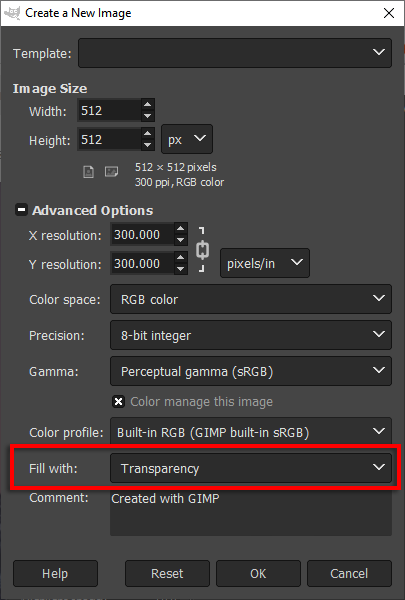This screenshot has height=600, width=405.
Task: Increase Width with the up arrow
Action: [147, 104]
